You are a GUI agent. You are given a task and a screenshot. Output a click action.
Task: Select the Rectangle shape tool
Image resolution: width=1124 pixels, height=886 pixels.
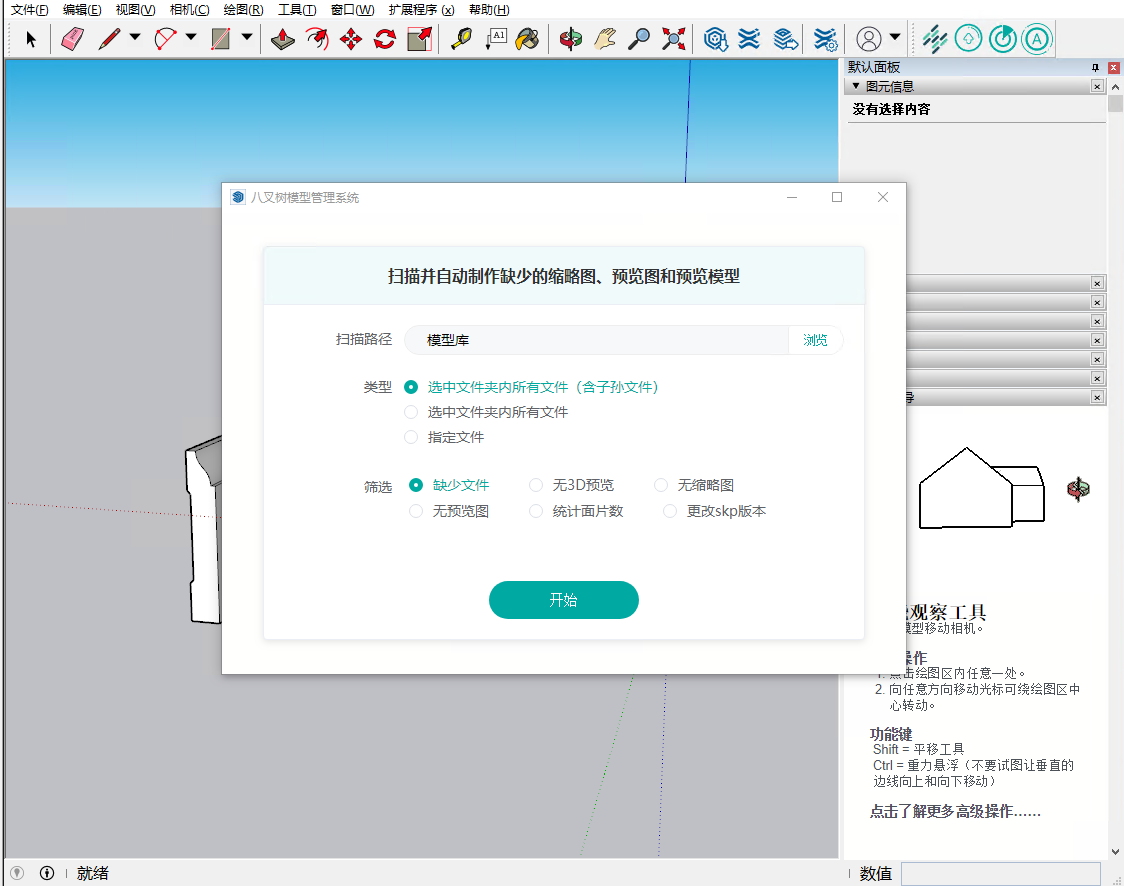coord(221,39)
